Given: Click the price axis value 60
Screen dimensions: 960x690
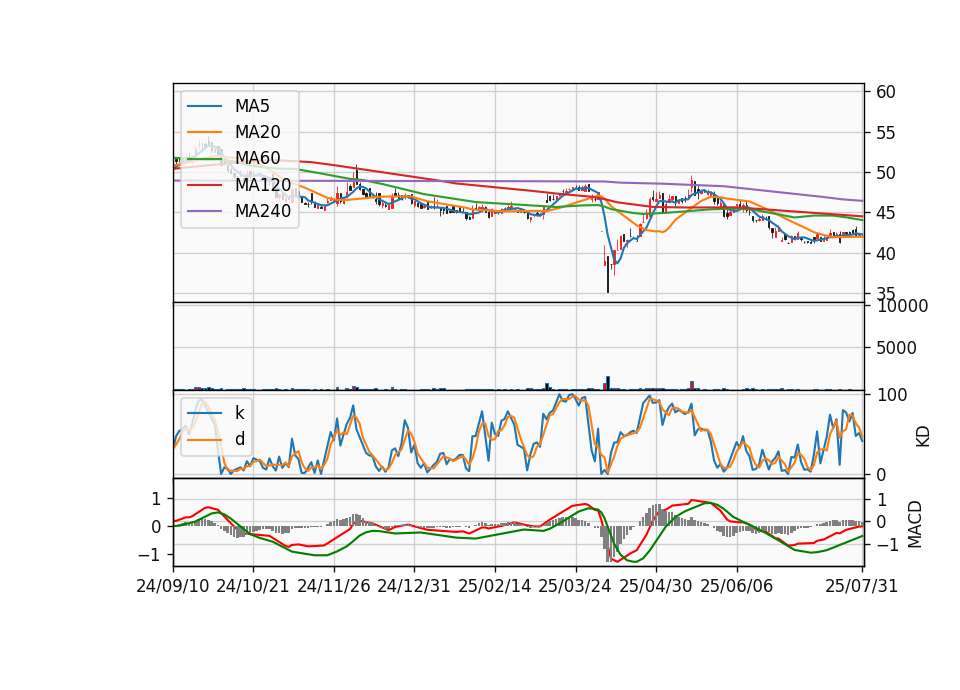Looking at the screenshot, I should click(886, 92).
